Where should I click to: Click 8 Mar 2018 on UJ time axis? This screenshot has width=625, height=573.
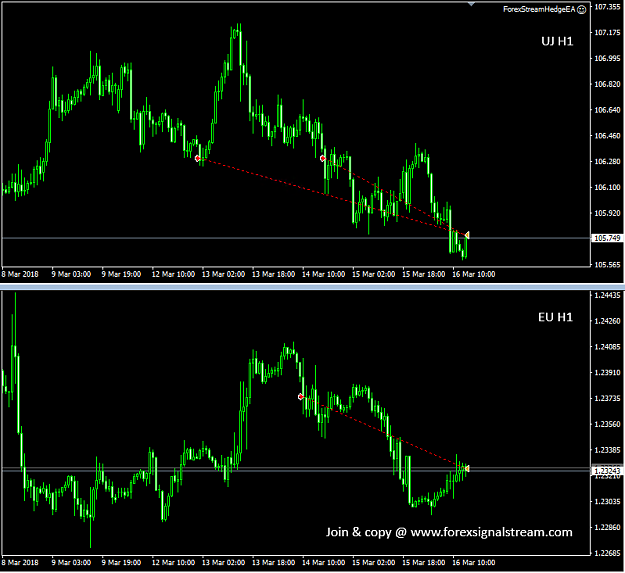point(20,274)
